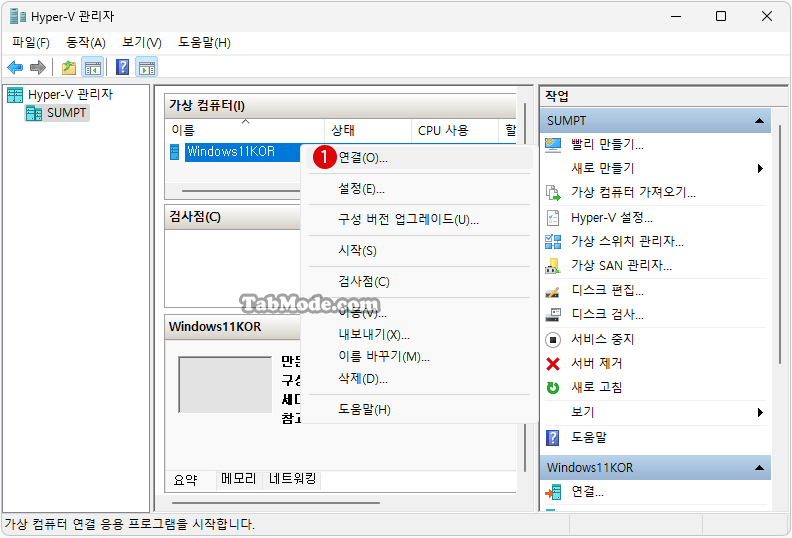Select the Hyper-V 관리자 root tree node
The width and height of the screenshot is (792, 538).
pos(60,94)
